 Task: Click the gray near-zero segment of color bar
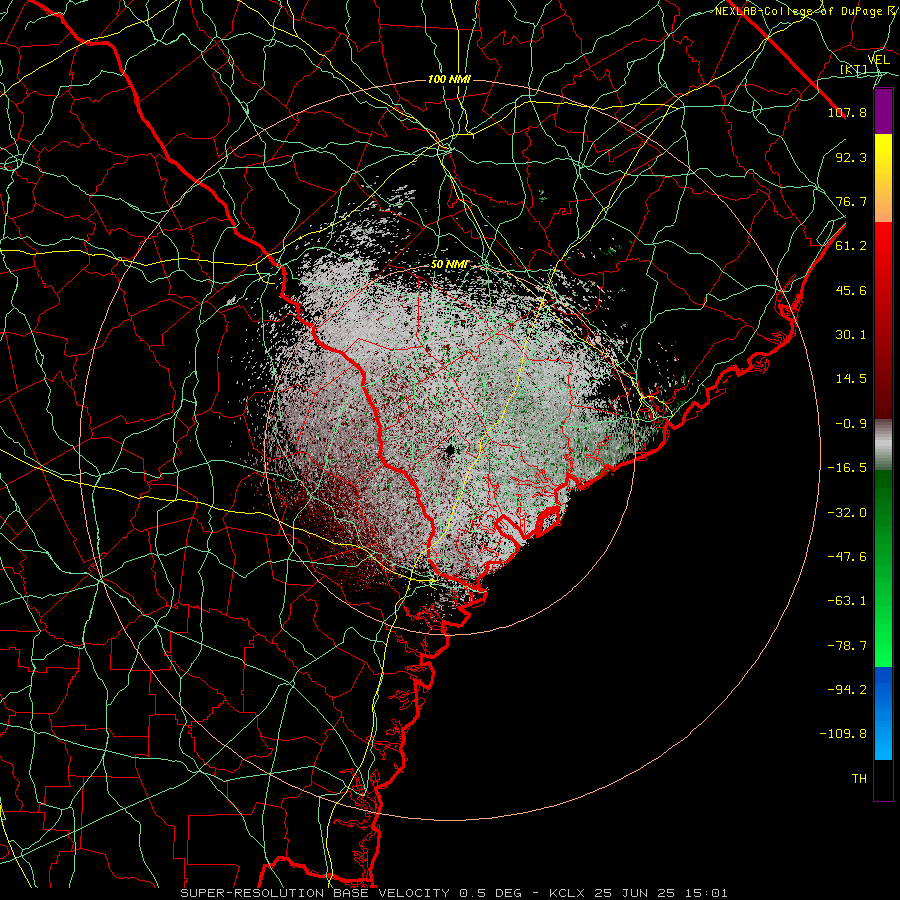(883, 445)
